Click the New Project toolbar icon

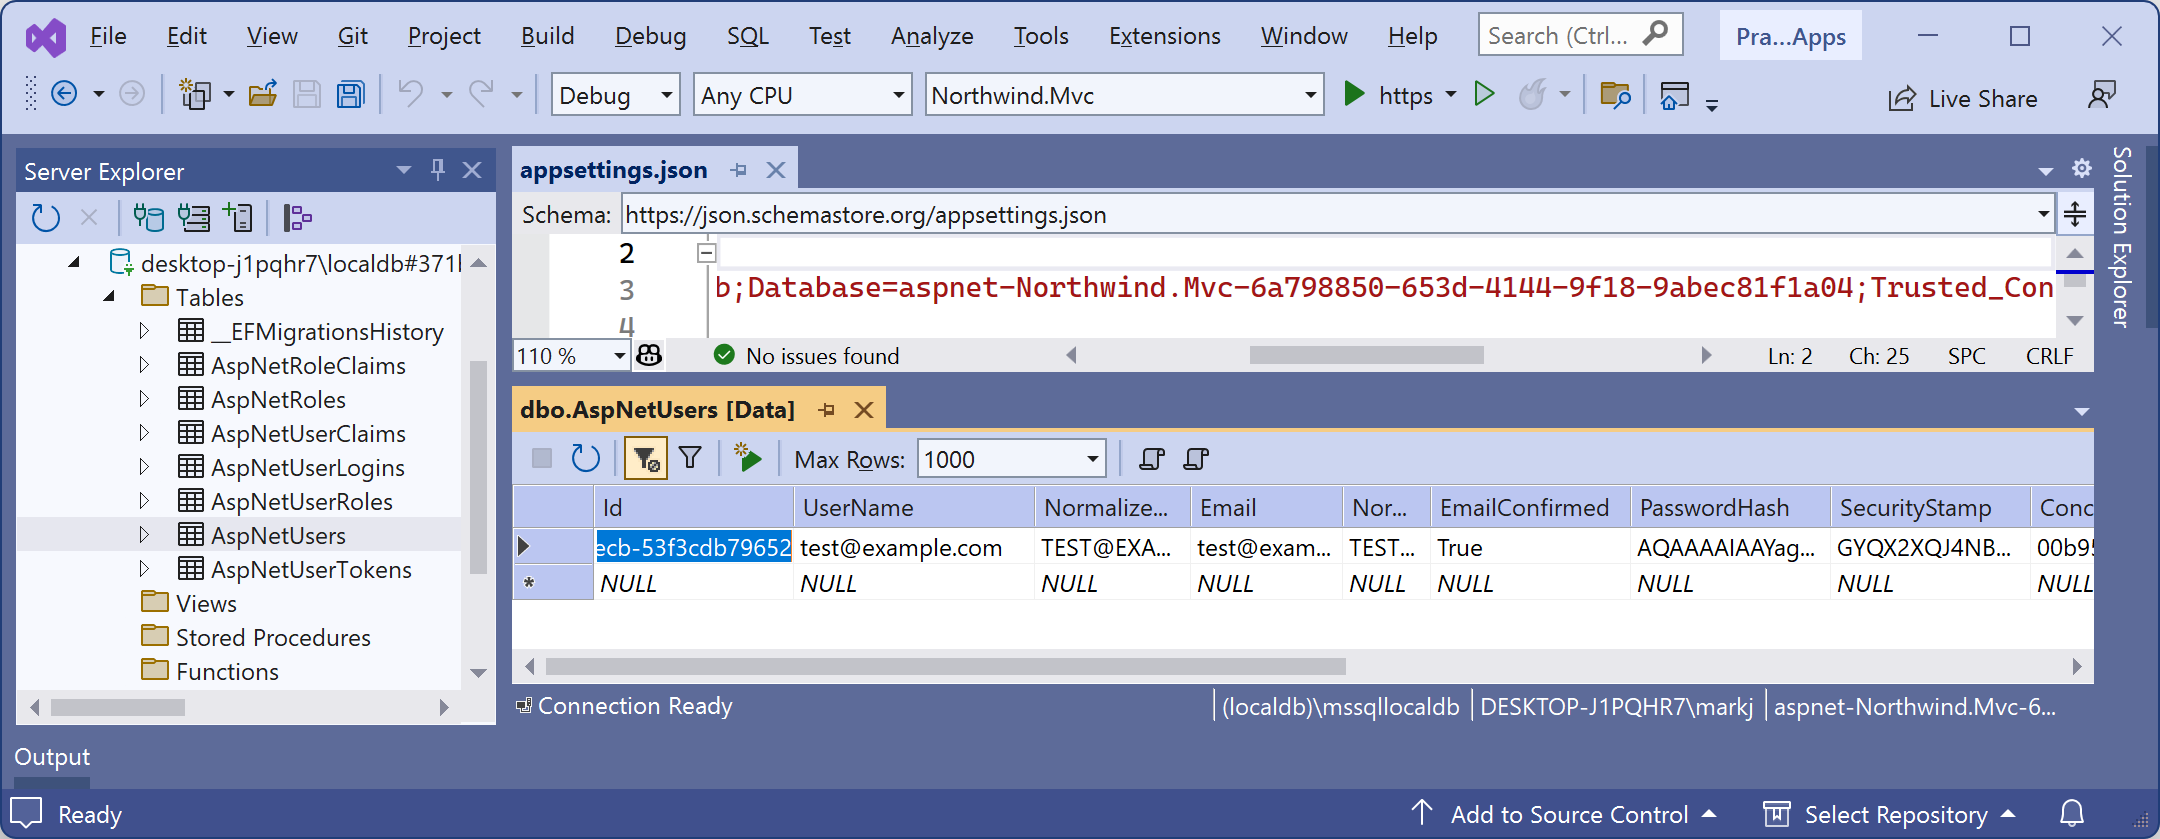click(194, 94)
